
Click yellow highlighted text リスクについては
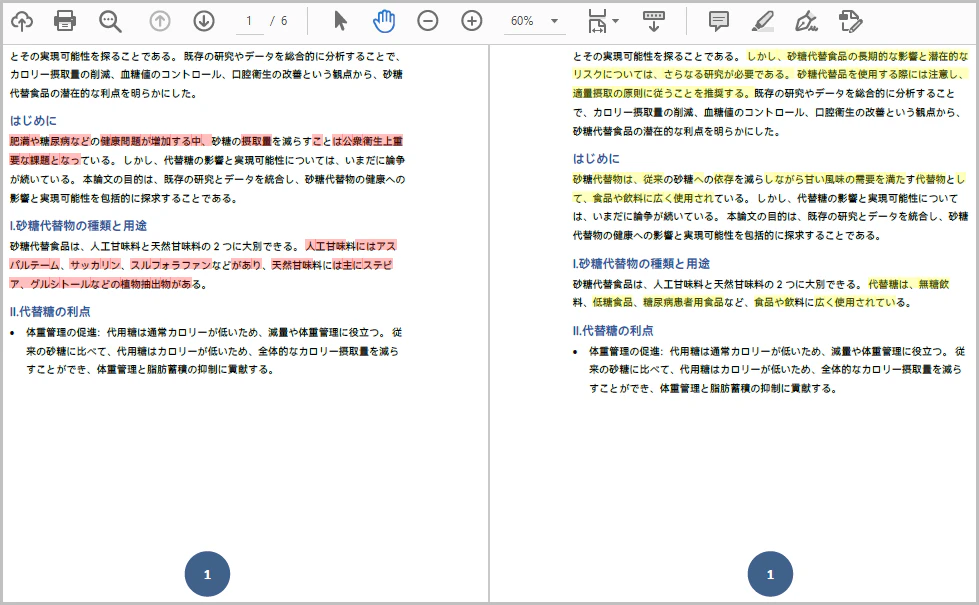click(613, 74)
